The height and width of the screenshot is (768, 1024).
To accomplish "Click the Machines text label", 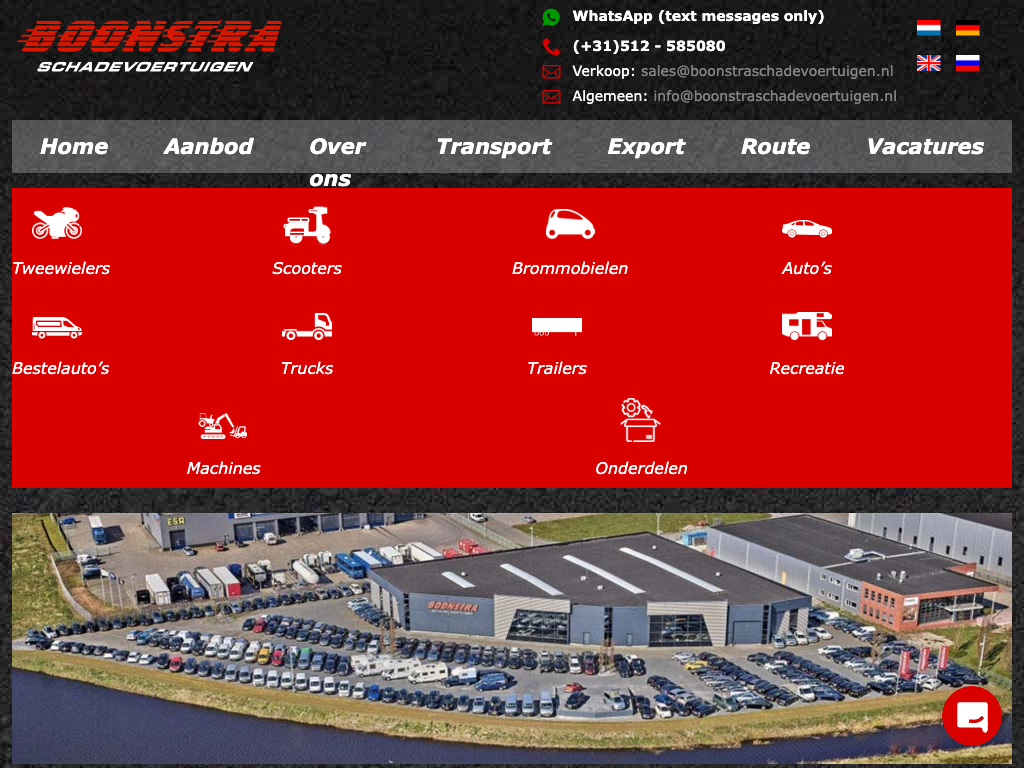I will click(223, 468).
